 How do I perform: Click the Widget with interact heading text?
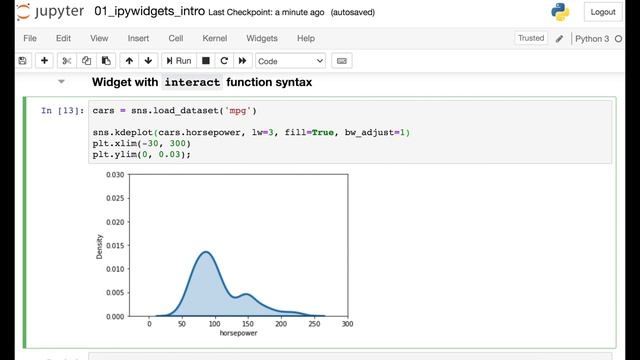pyautogui.click(x=202, y=82)
